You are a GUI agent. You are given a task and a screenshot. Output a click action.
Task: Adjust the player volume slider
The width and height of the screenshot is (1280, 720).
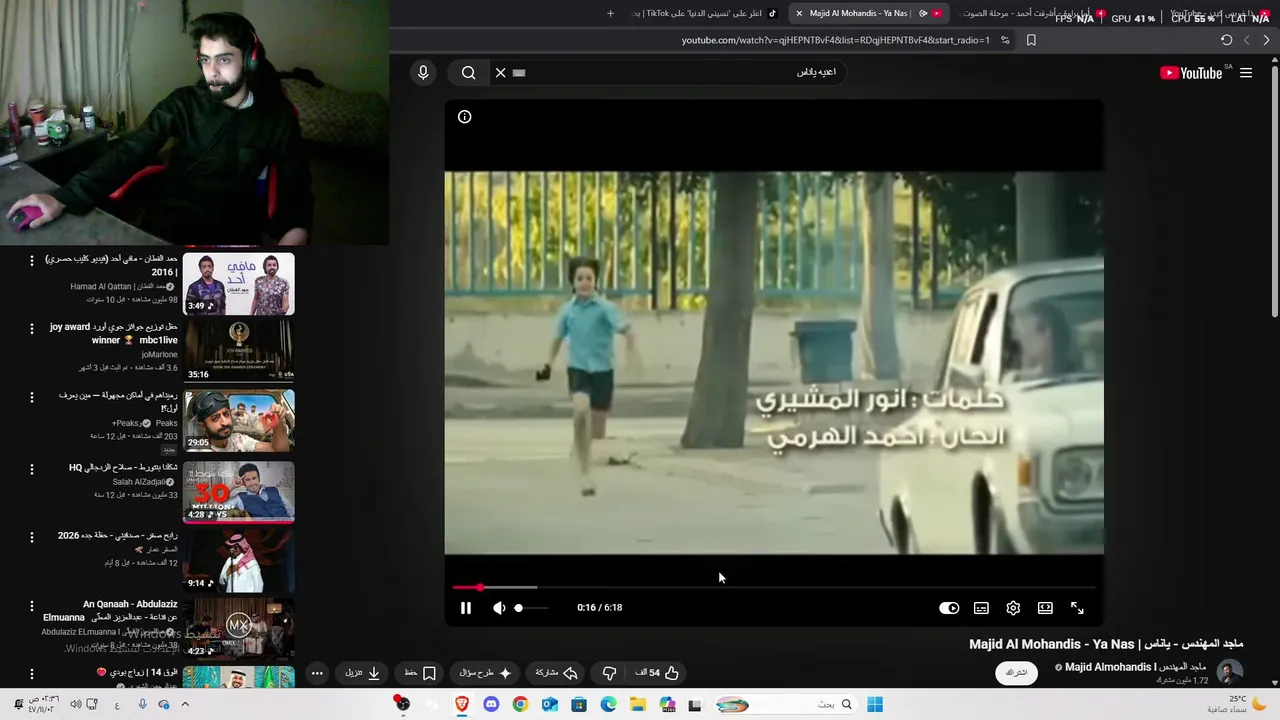pos(532,608)
